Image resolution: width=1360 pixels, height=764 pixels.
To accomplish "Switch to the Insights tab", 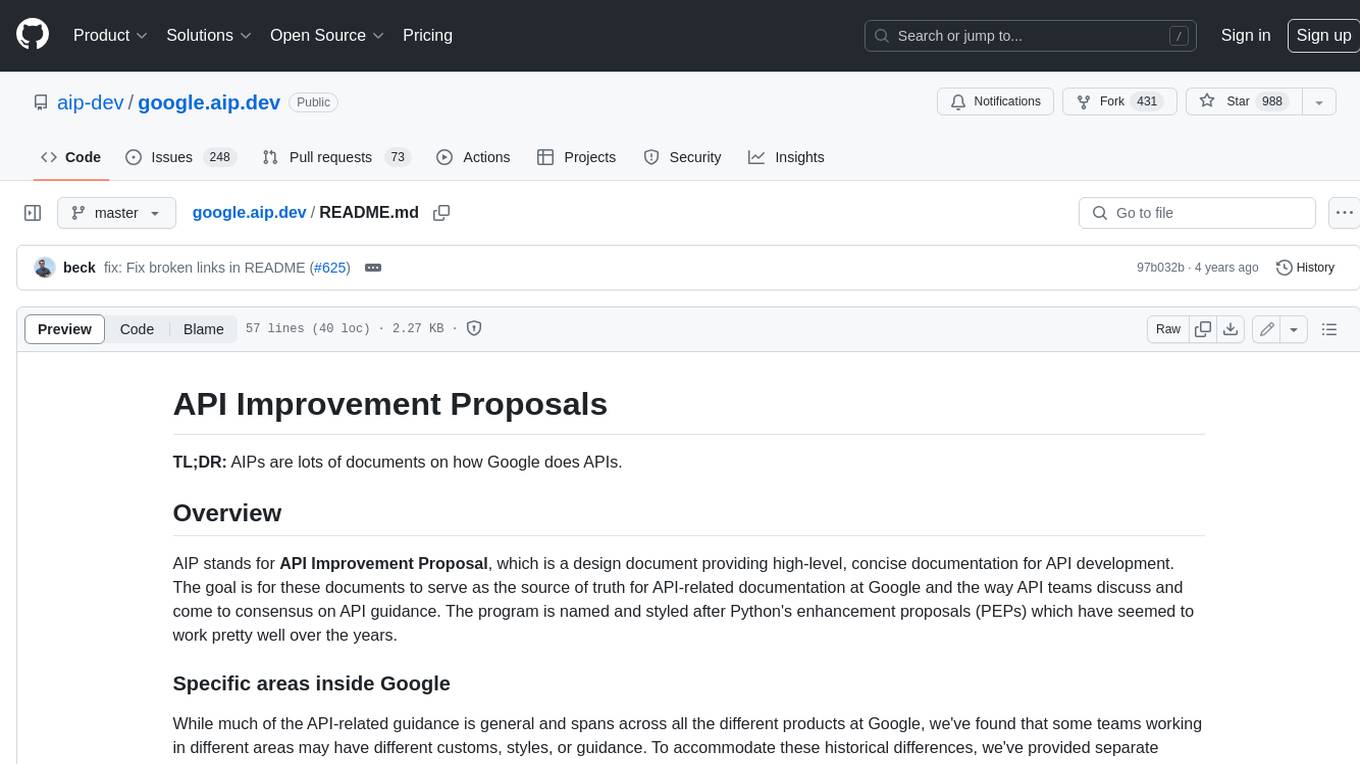I will [x=786, y=157].
